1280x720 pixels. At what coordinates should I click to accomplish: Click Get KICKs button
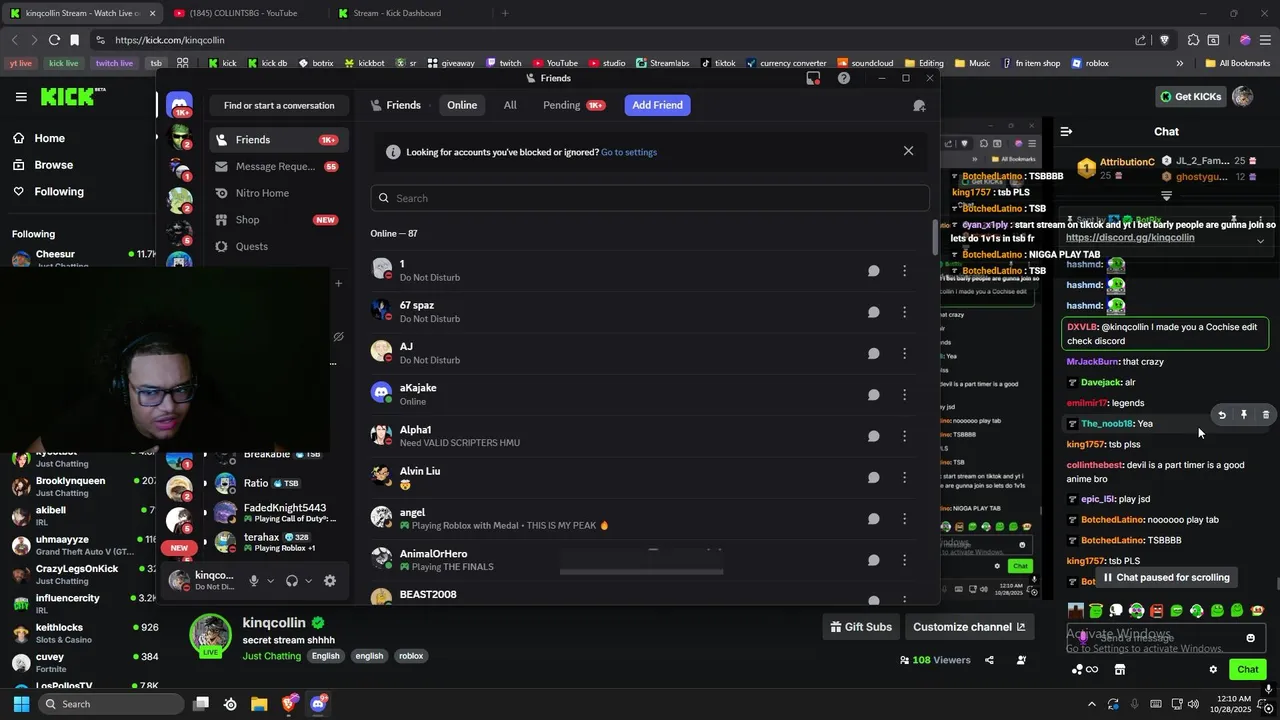pos(1190,97)
